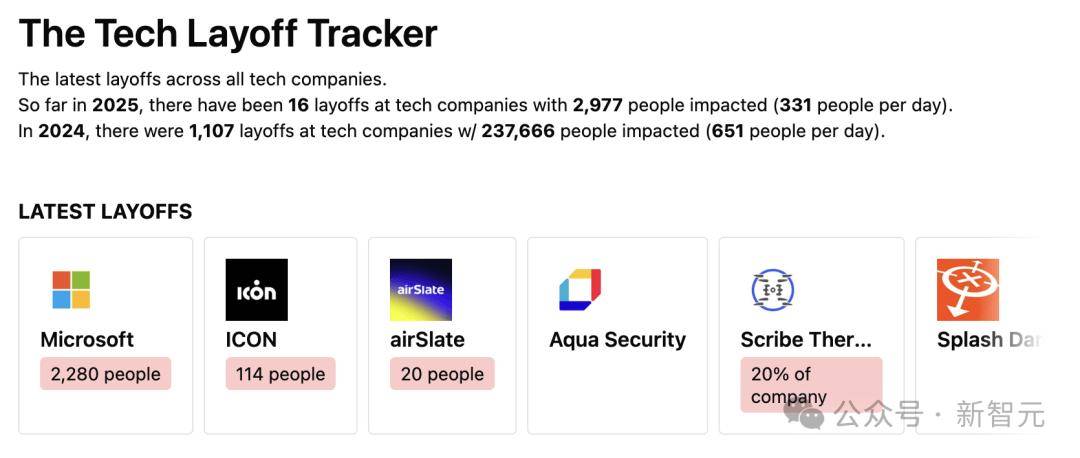Open the Microsoft company name link
The height and width of the screenshot is (458, 1080).
pos(87,340)
